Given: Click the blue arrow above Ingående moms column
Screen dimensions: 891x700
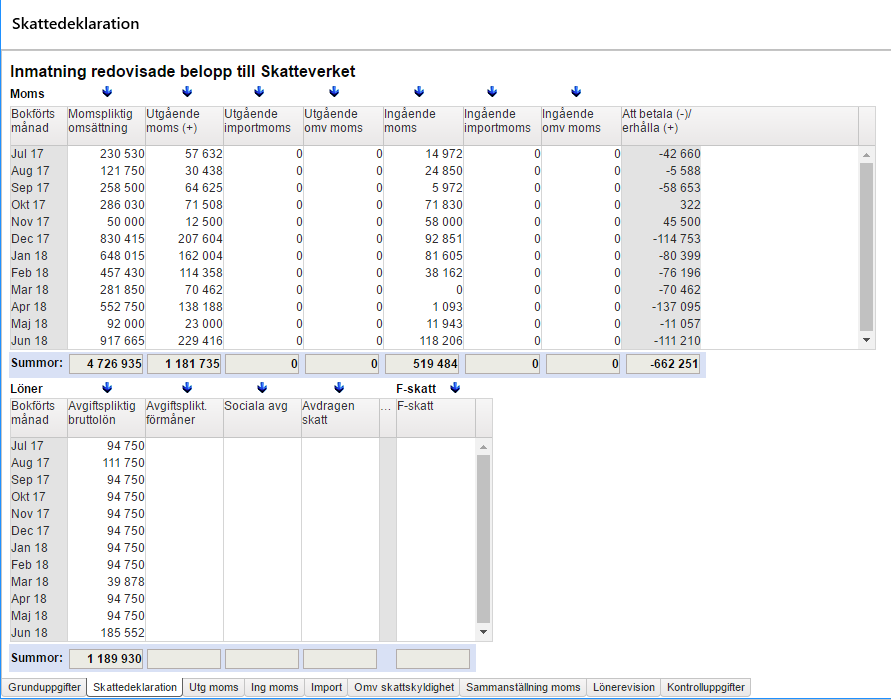Looking at the screenshot, I should pyautogui.click(x=419, y=91).
